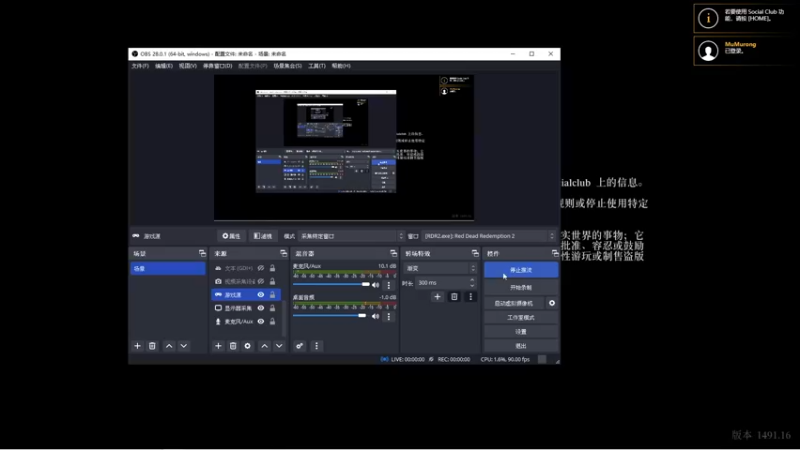Click the 启动虚拟摄像机 virtual camera button
Screen dimensions: 800x450
514,303
